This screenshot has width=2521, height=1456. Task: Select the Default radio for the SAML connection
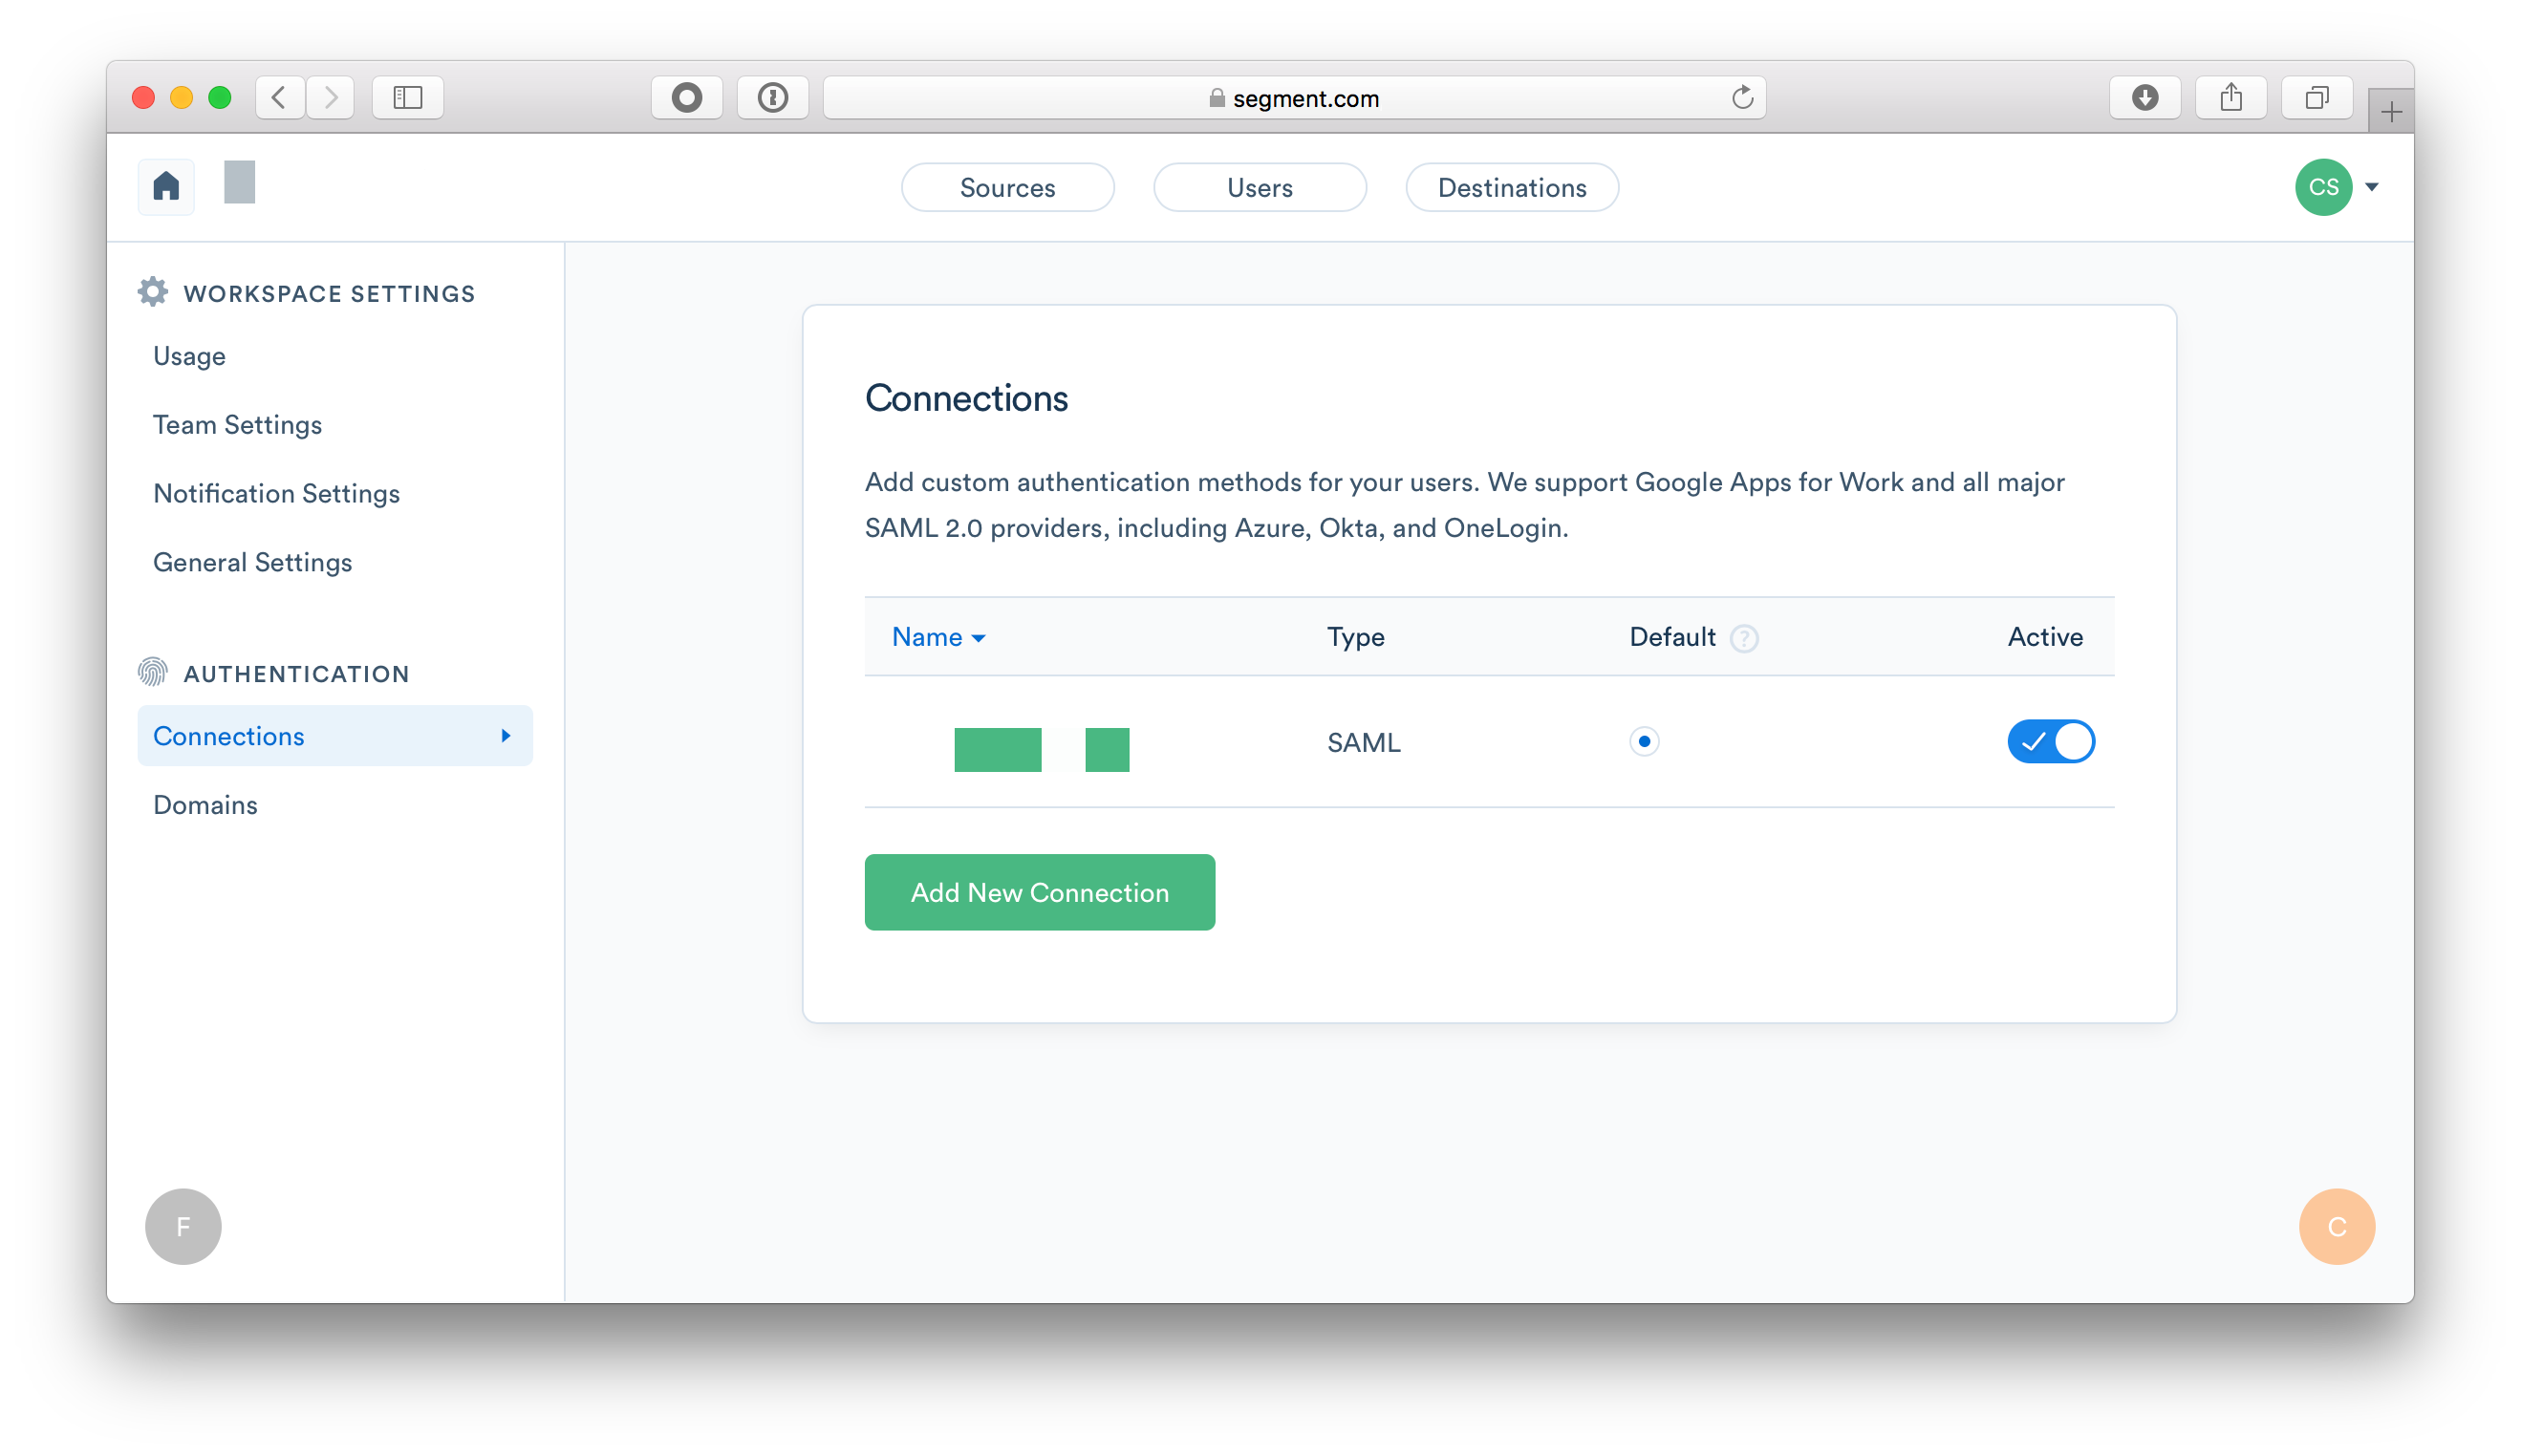click(1643, 741)
